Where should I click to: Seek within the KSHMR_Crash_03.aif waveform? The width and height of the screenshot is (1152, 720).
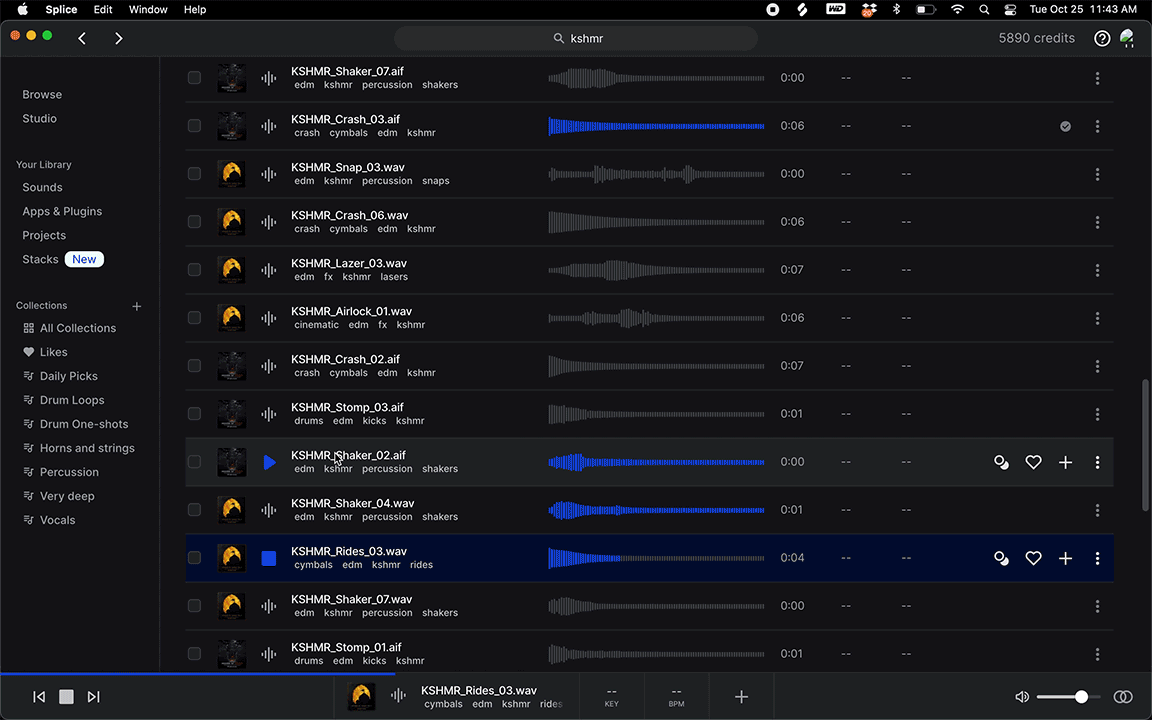tap(656, 126)
